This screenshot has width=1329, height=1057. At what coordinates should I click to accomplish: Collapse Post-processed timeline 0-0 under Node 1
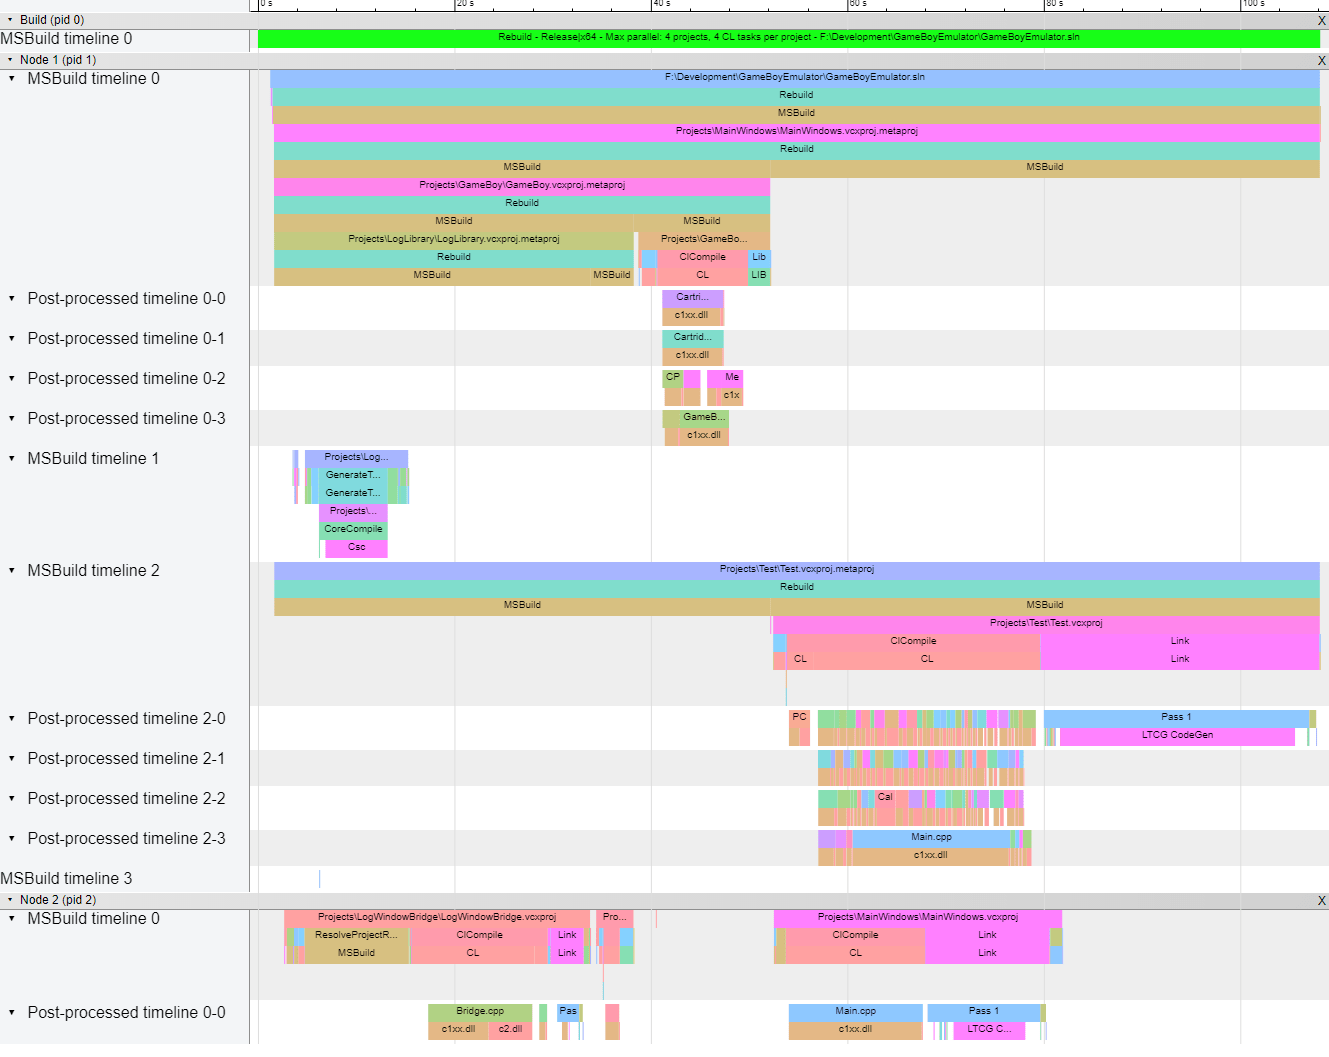(x=11, y=298)
